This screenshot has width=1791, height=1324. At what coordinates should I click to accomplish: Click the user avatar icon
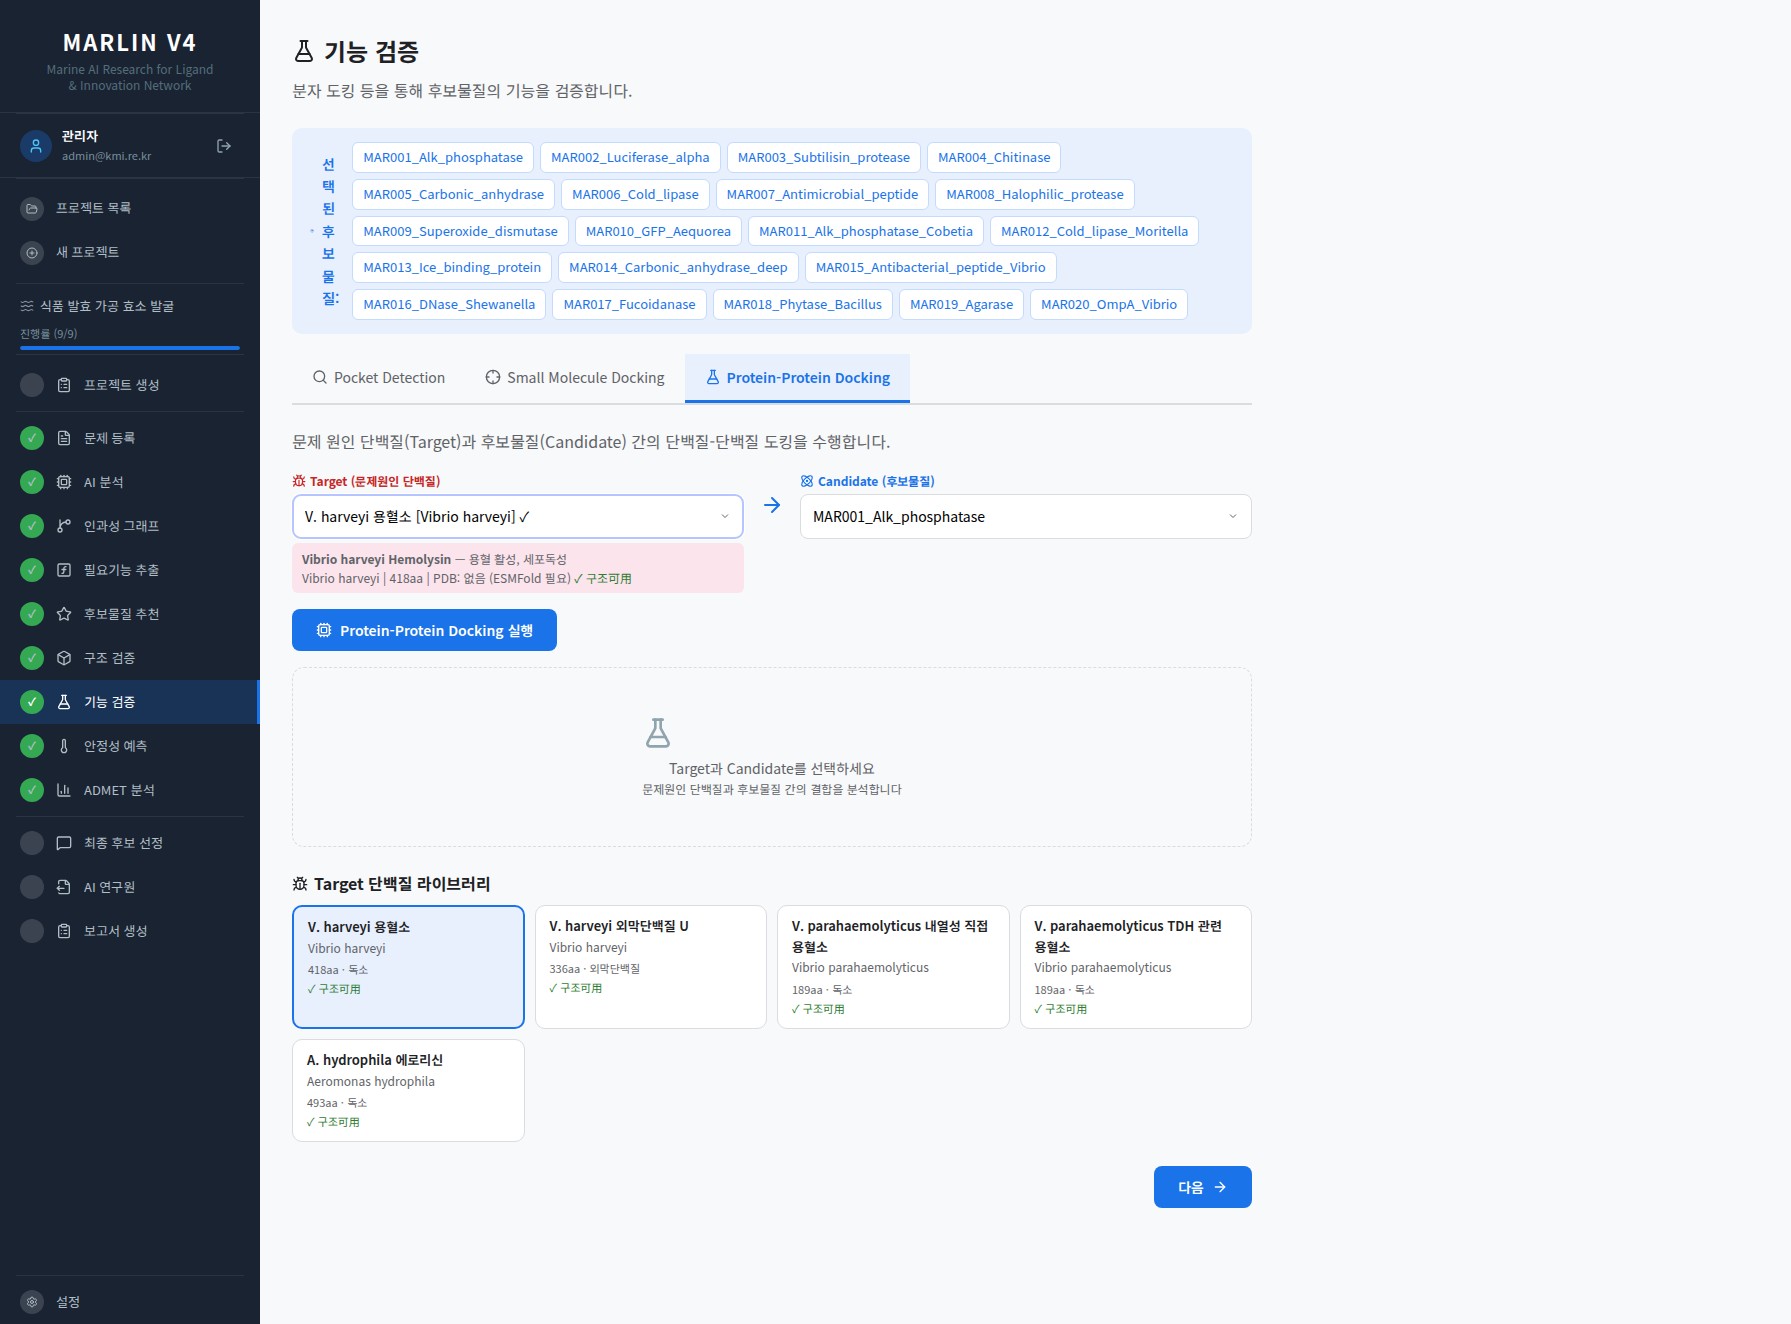(x=36, y=146)
